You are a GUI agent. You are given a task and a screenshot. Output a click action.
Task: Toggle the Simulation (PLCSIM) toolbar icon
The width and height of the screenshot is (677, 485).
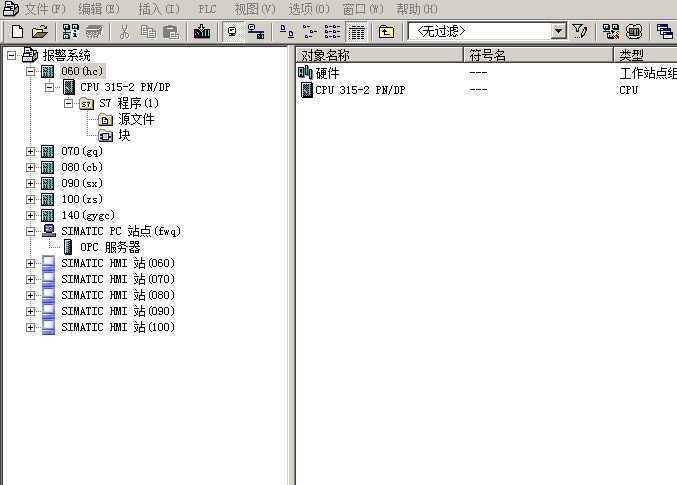[634, 32]
